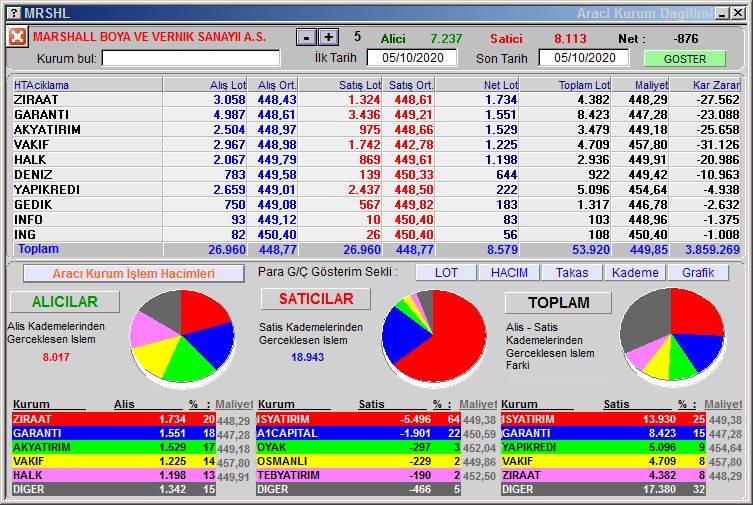Click blue A1CAPITAL bar in sellers list

click(358, 433)
